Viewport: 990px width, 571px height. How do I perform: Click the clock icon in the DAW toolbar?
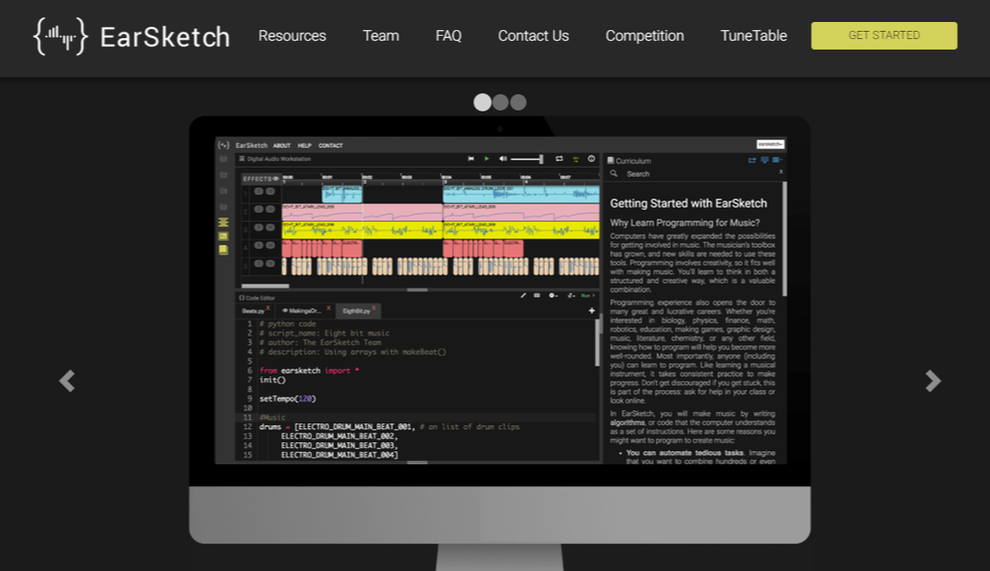coord(592,159)
